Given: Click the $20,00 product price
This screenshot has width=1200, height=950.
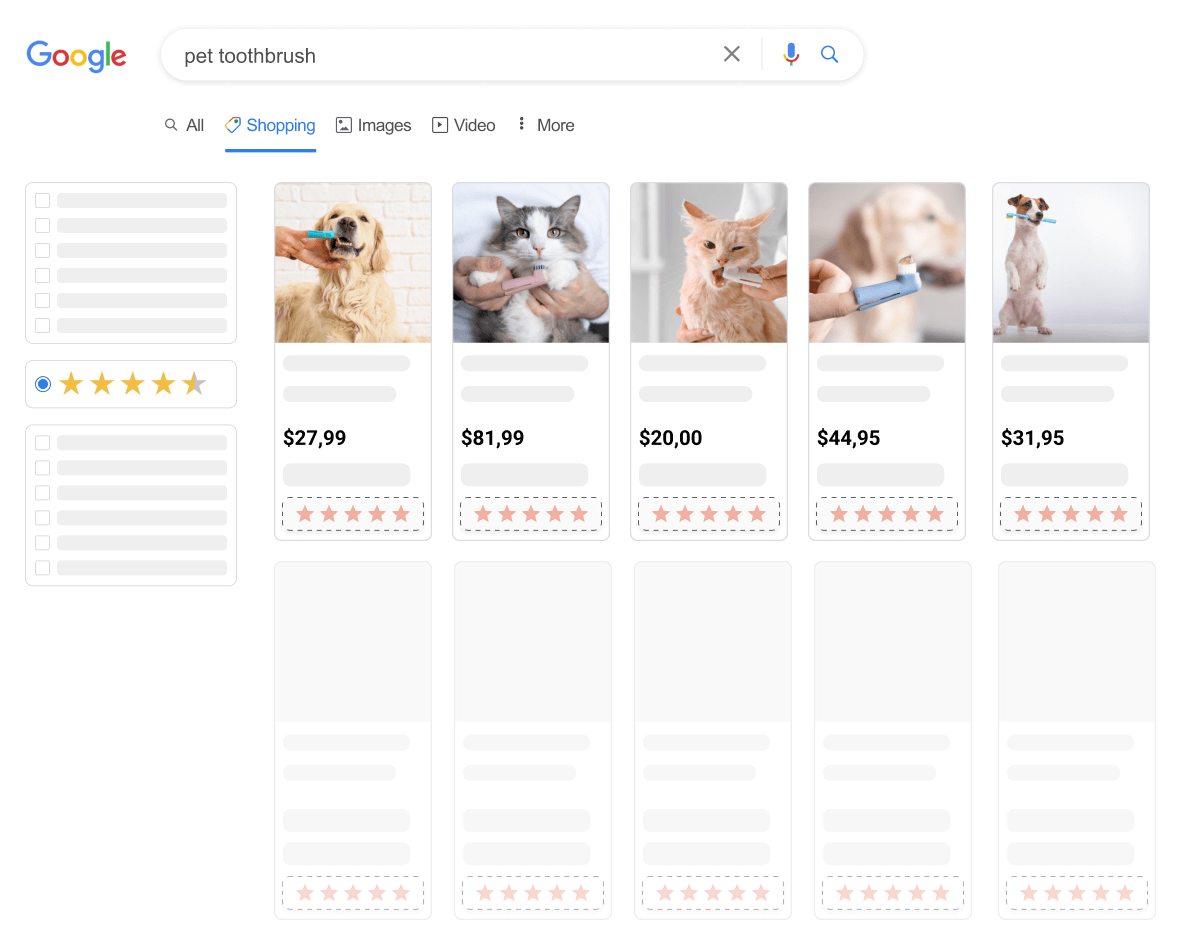Looking at the screenshot, I should [x=671, y=438].
